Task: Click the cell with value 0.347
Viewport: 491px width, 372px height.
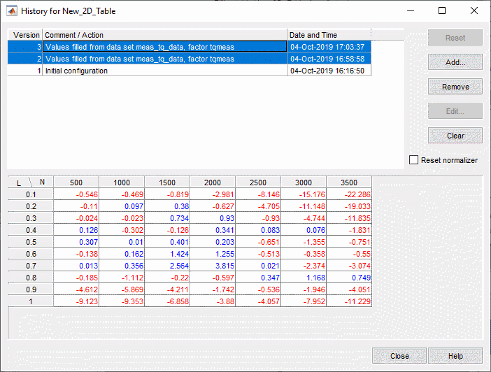Action: 258,278
